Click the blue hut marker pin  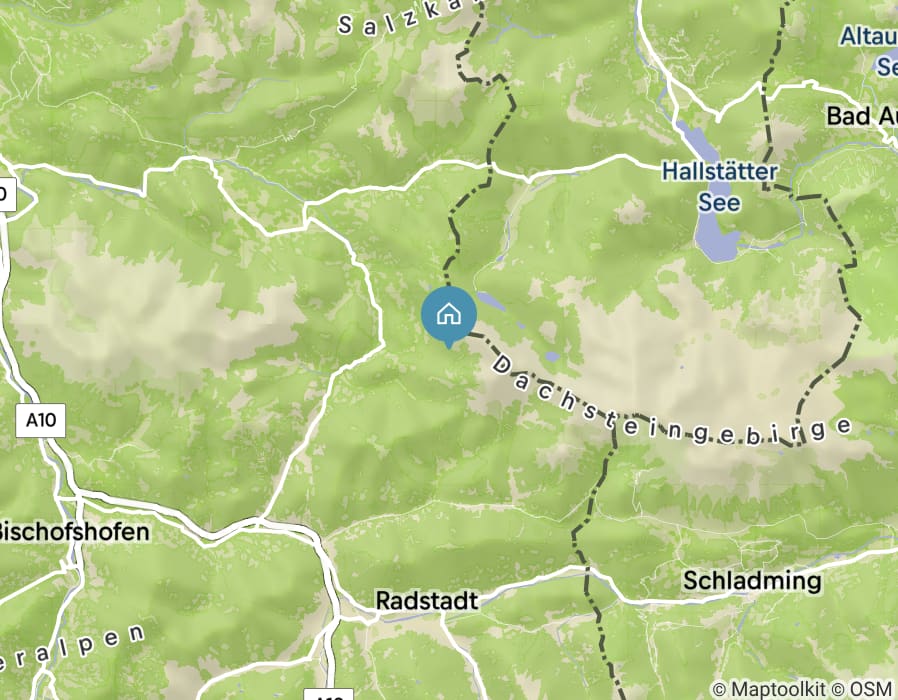point(448,317)
